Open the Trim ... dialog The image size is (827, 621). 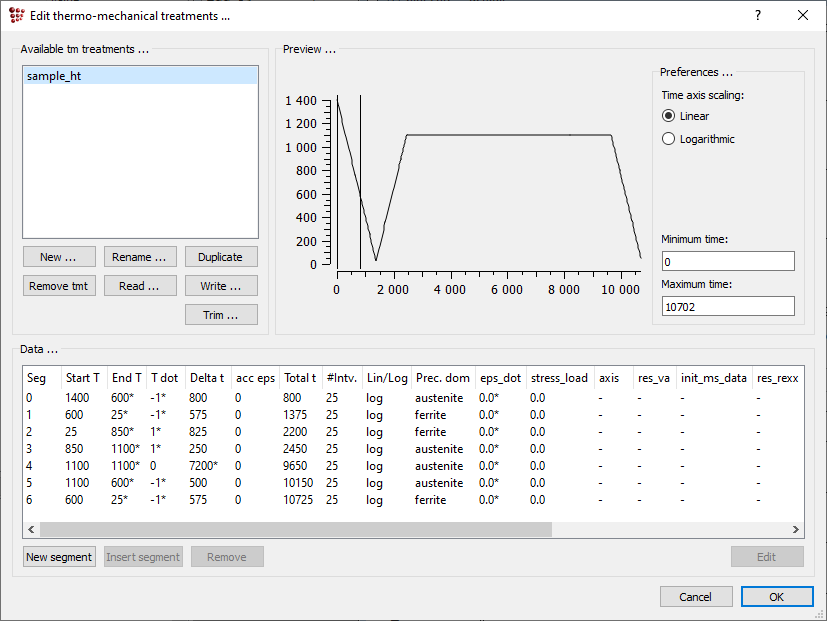220,315
